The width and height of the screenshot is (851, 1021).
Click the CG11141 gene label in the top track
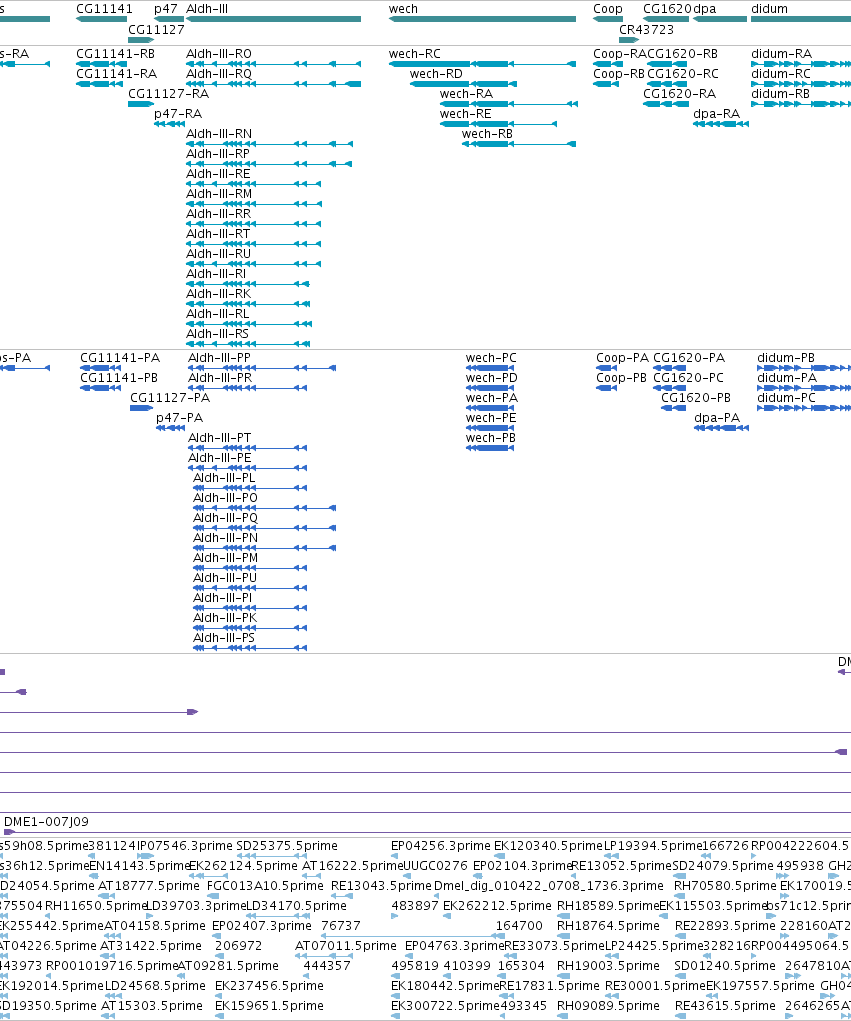(104, 9)
